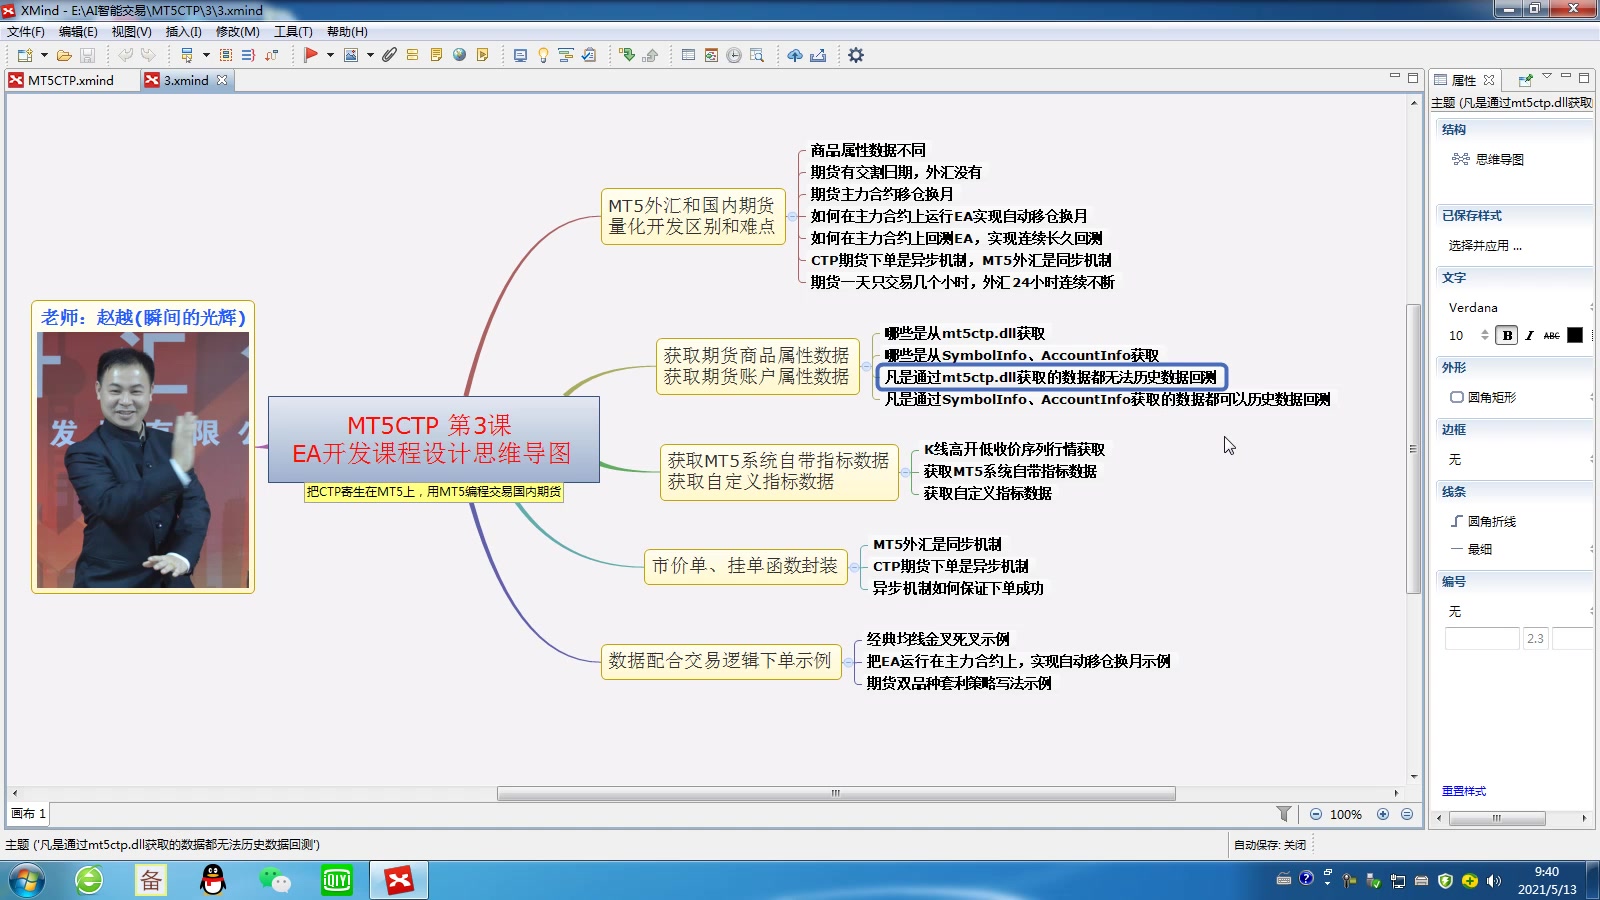Open the 文件(F) menu

[26, 31]
